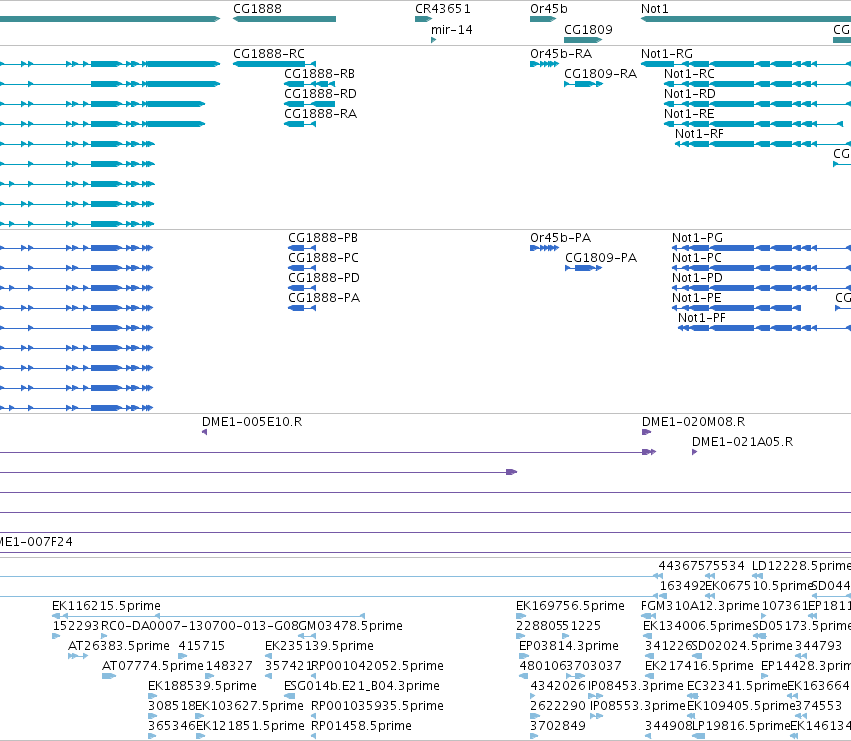This screenshot has height=741, width=851.
Task: Click the Not1-PG label
Action: [x=697, y=238]
